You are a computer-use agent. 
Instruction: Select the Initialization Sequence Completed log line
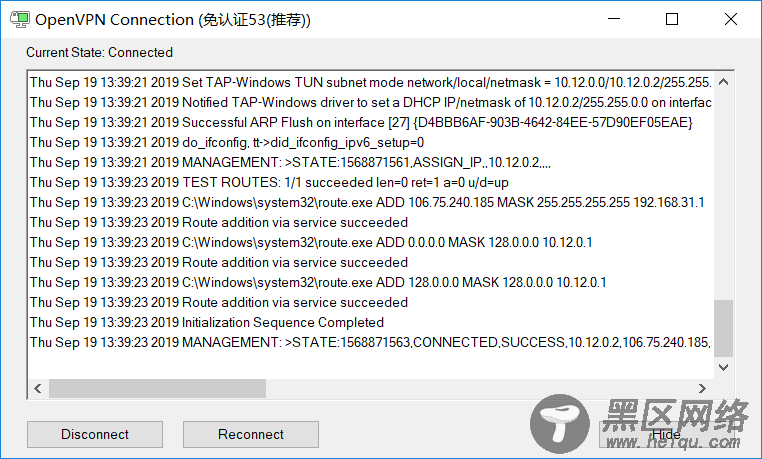[207, 323]
